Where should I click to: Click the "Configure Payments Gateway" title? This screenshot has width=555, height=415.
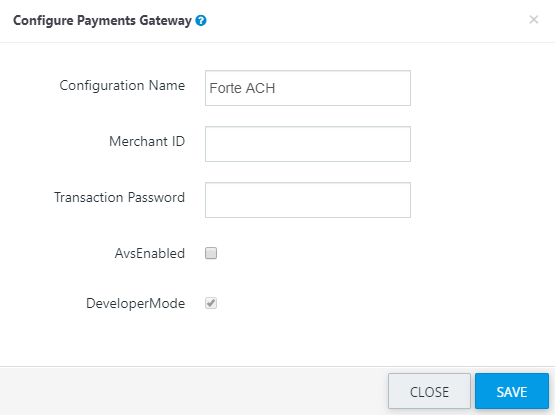[x=102, y=21]
